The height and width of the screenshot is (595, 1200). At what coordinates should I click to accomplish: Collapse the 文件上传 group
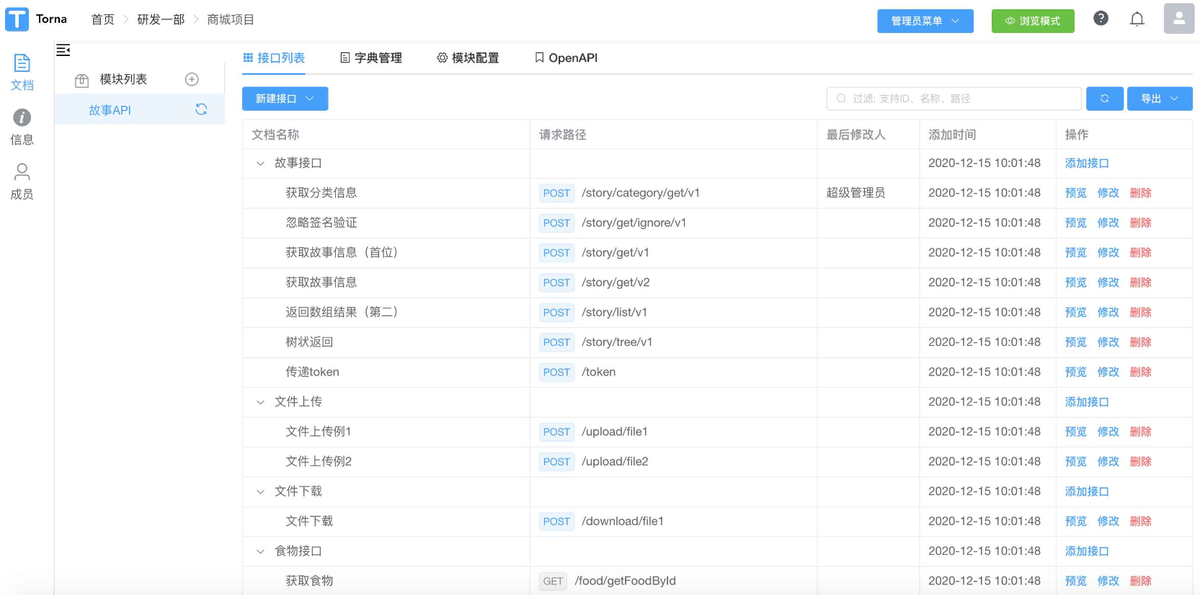coord(261,402)
